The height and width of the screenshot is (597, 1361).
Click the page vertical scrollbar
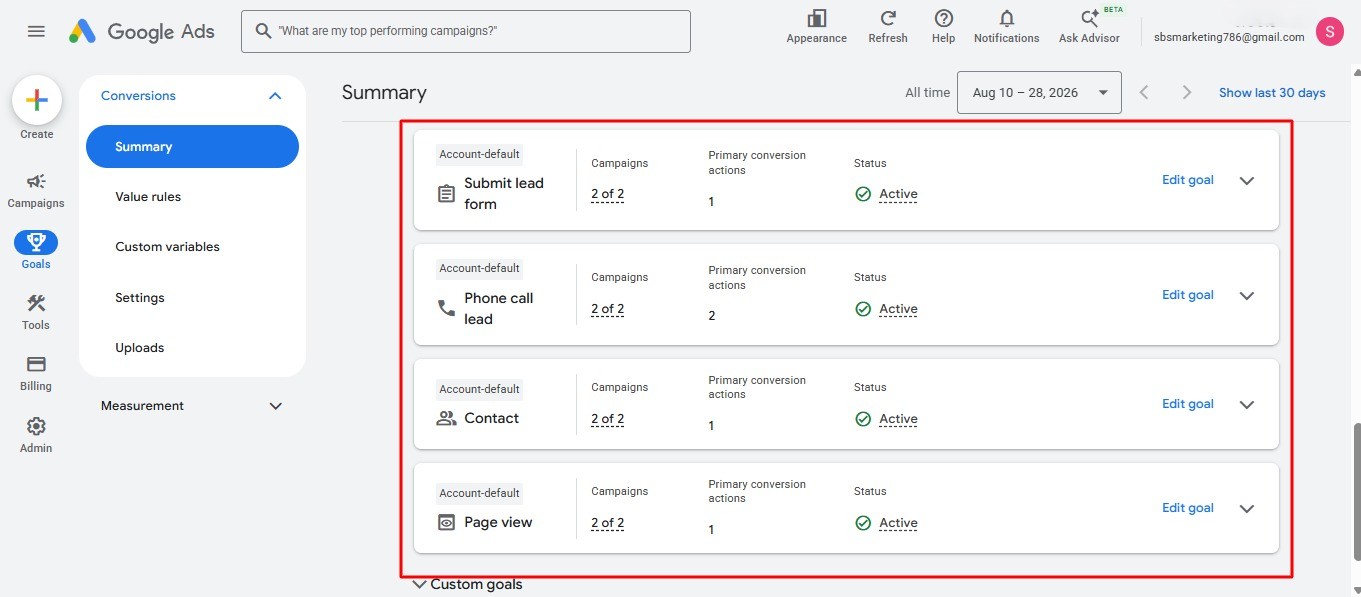pyautogui.click(x=1356, y=490)
